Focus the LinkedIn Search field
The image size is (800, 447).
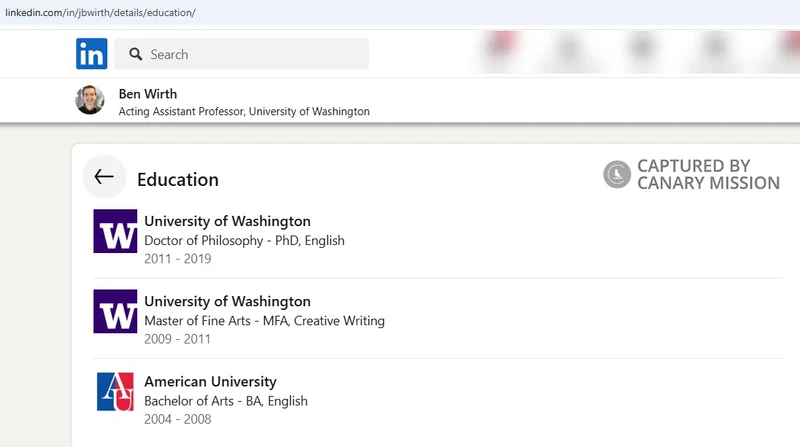(241, 54)
